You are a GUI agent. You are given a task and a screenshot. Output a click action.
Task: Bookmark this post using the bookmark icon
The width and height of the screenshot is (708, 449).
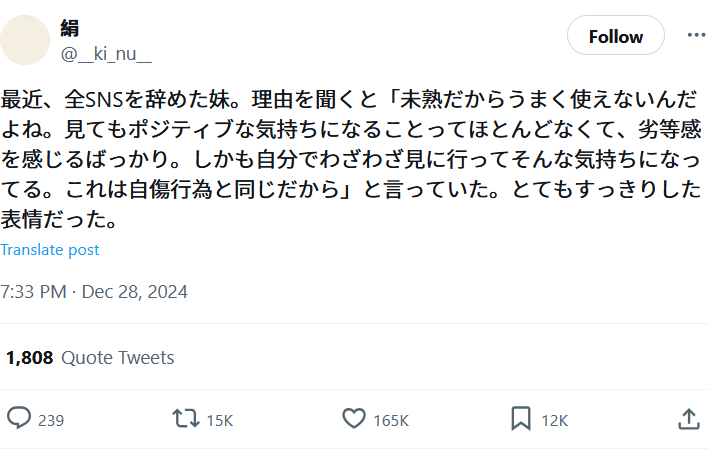tap(521, 419)
